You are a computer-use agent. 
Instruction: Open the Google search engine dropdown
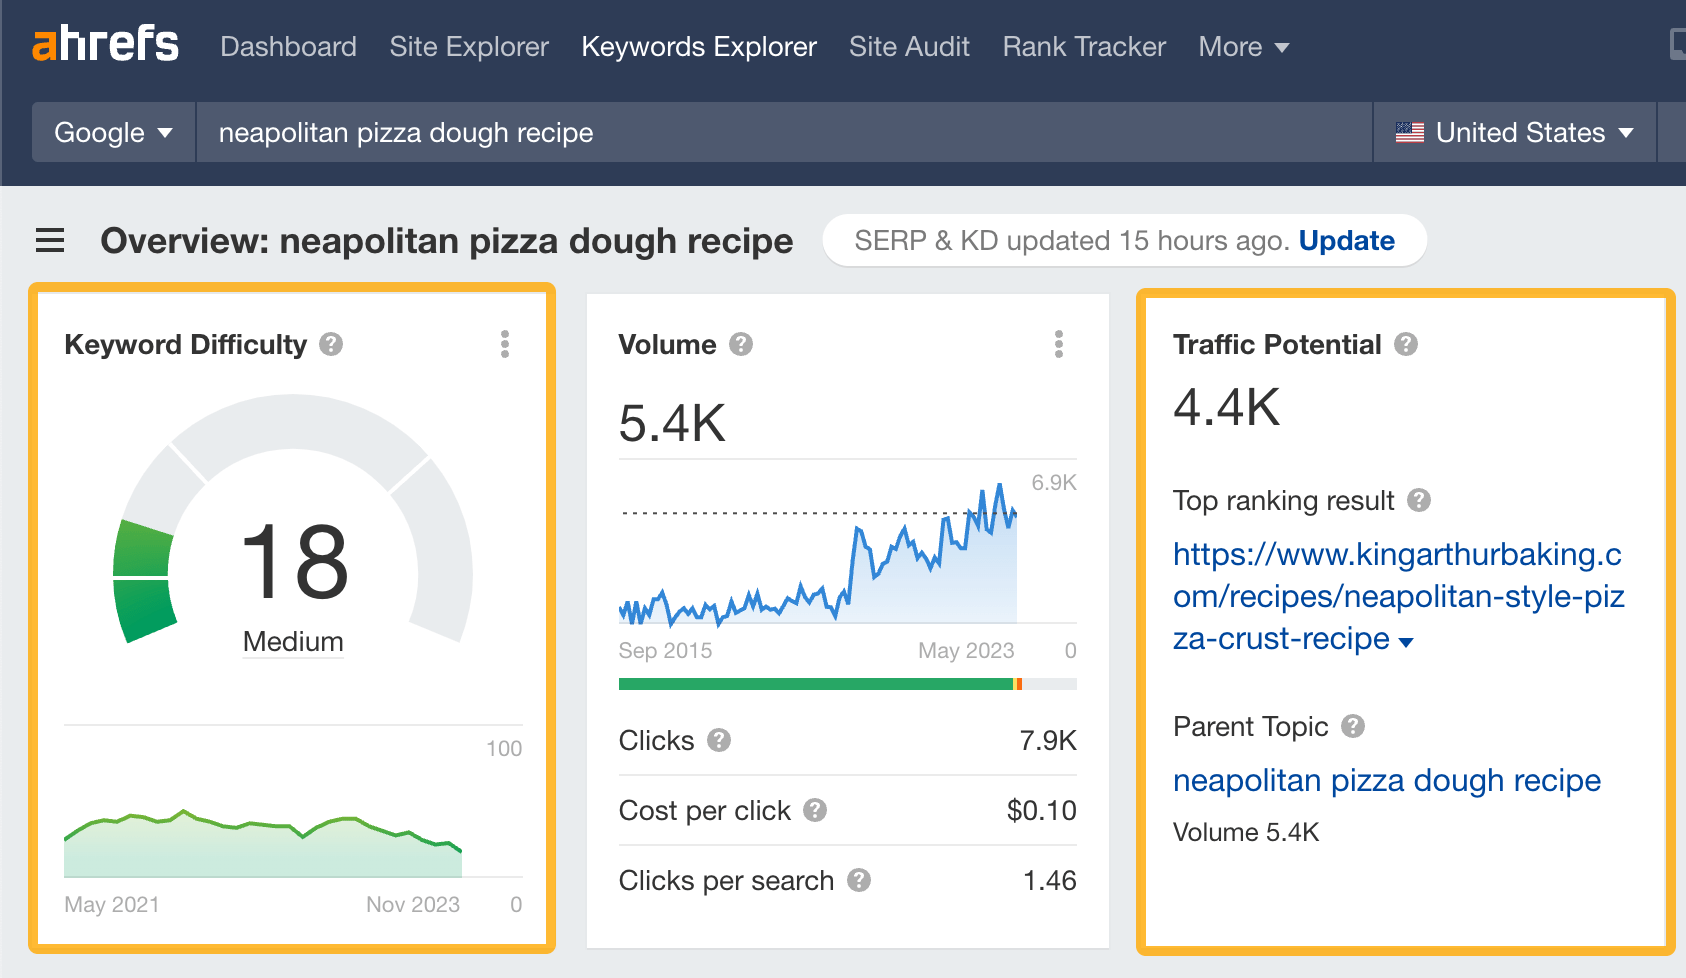coord(112,132)
